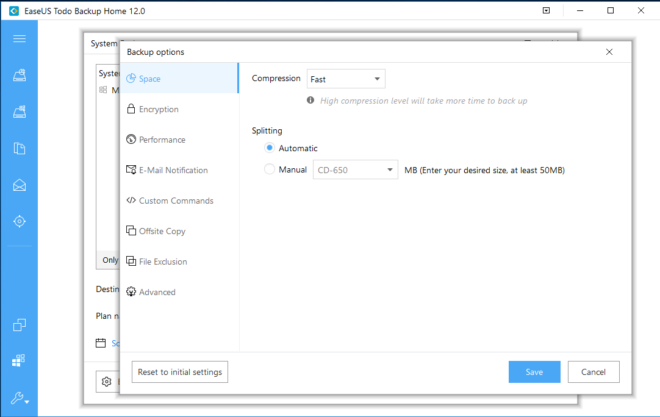This screenshot has height=417, width=660.
Task: Close the Backup options dialog
Action: (609, 52)
